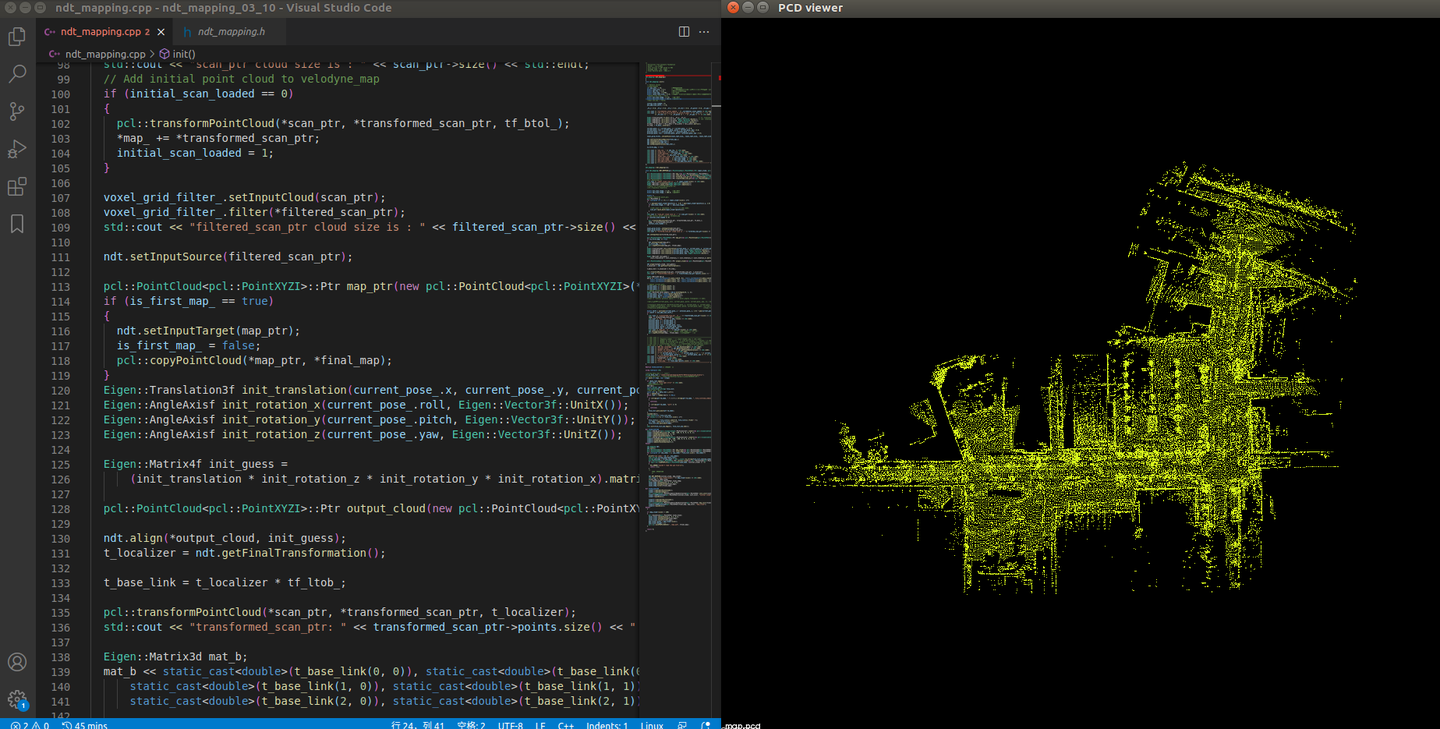1440x729 pixels.
Task: Click the 45 mins time tracker status
Action: coord(84,724)
